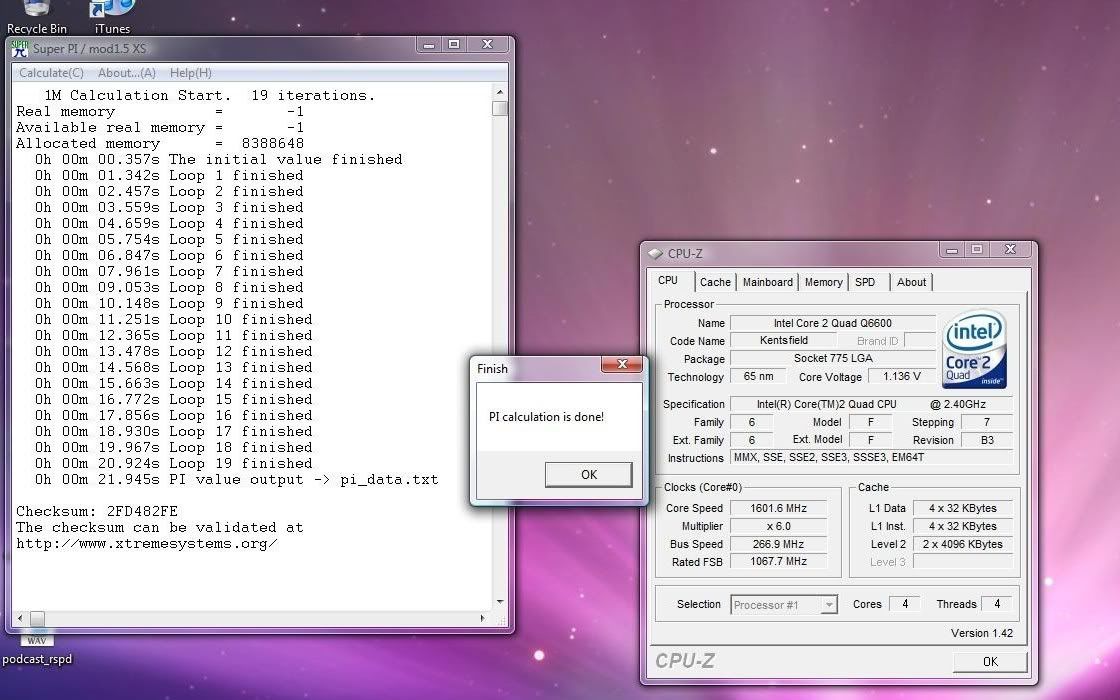
Task: Click the L1 Inst. cache value
Action: (962, 526)
